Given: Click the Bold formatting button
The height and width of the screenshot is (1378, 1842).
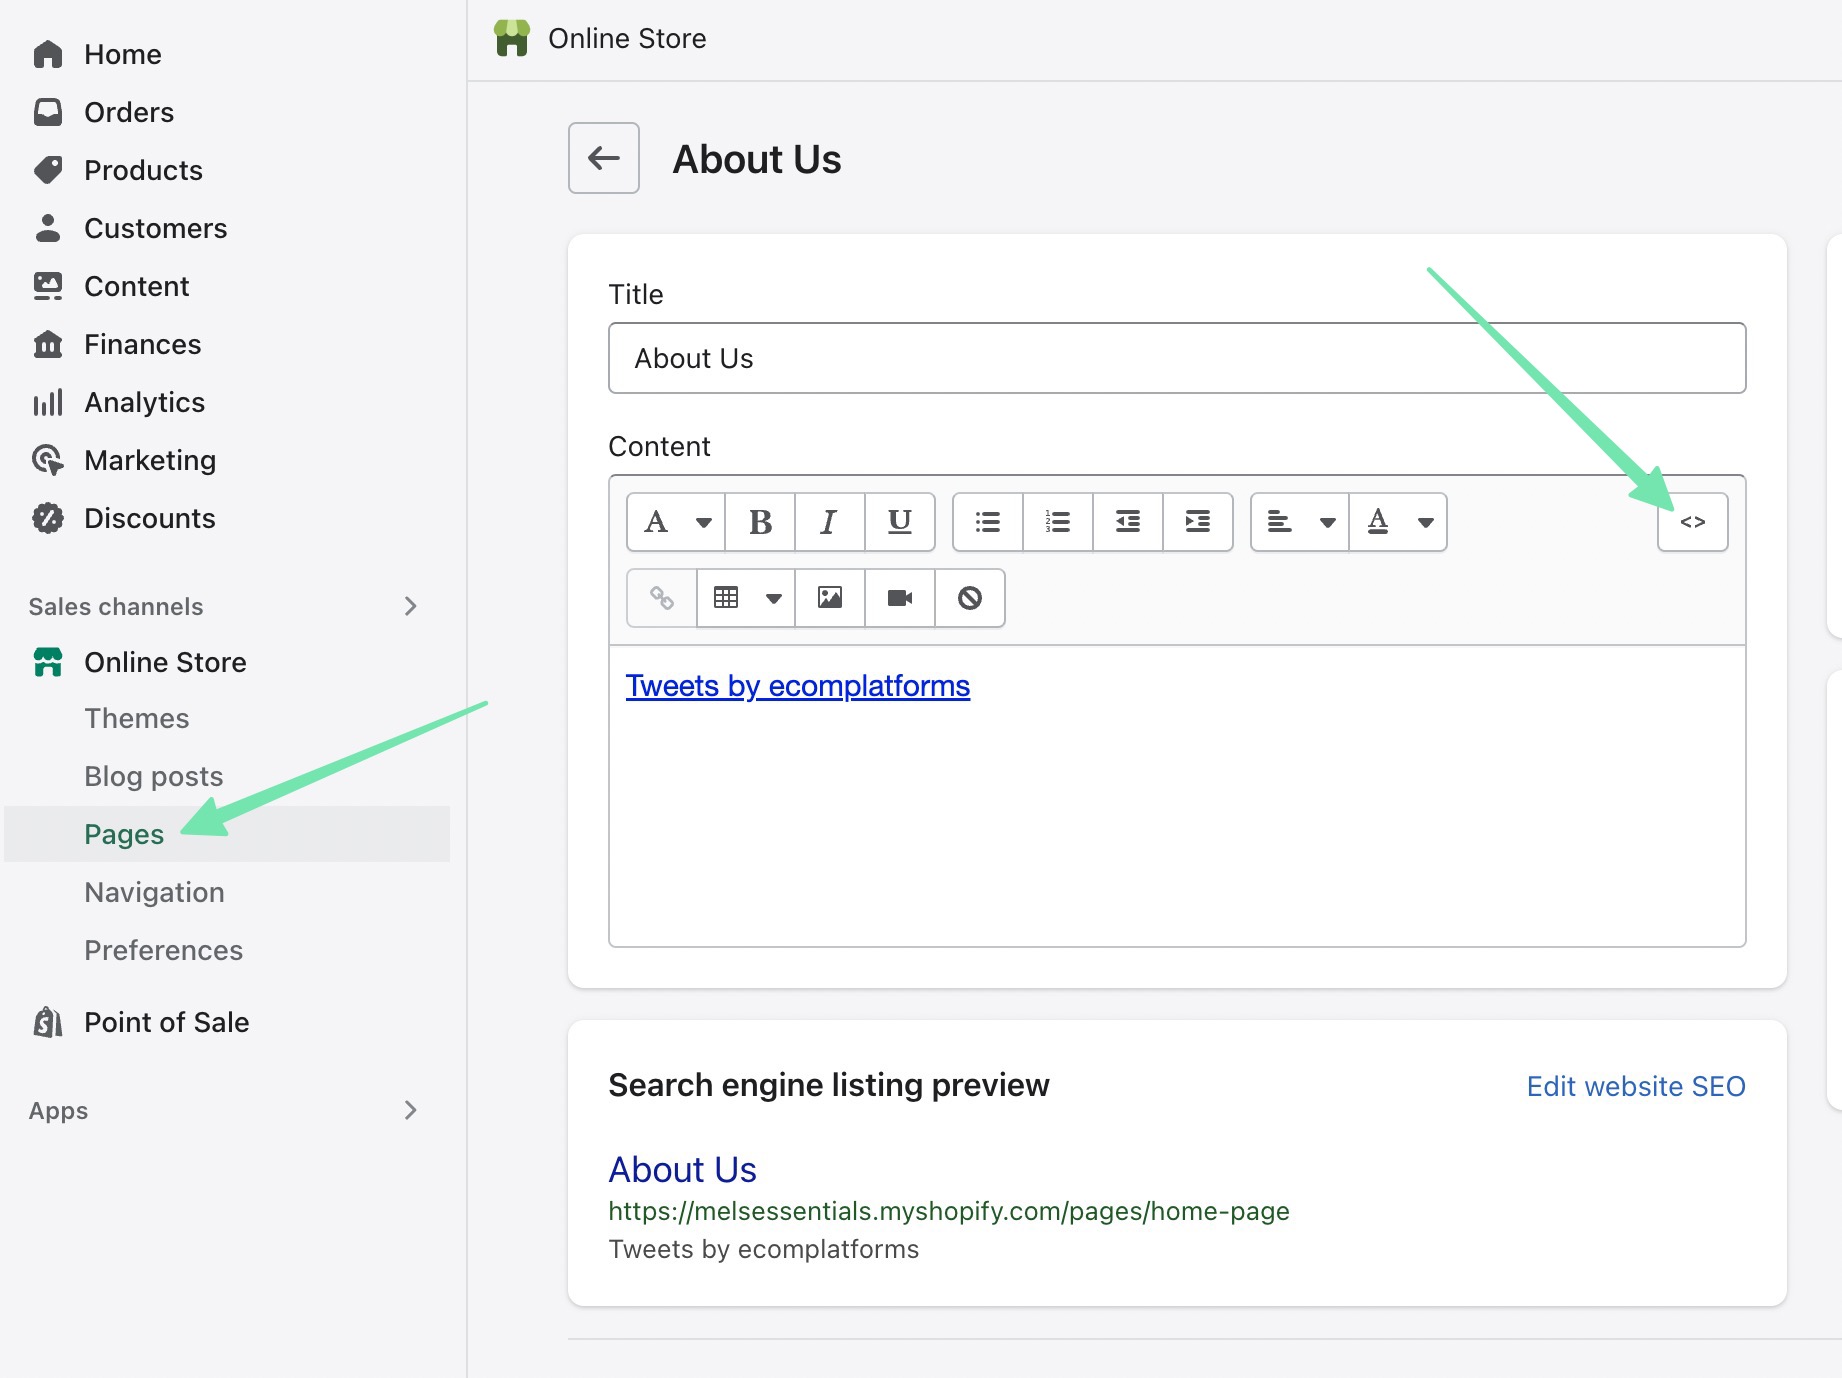Looking at the screenshot, I should (760, 522).
